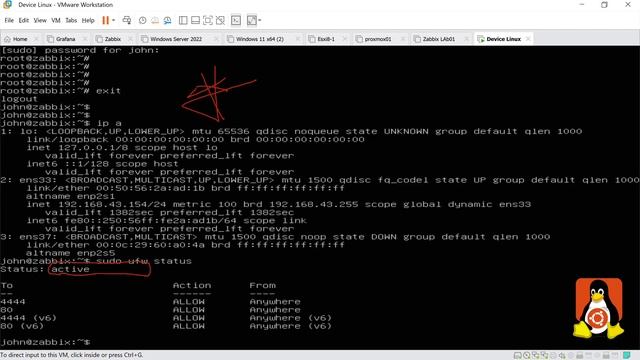640x360 pixels.
Task: Click the 'altname enp2s5' line
Action: tap(70, 253)
